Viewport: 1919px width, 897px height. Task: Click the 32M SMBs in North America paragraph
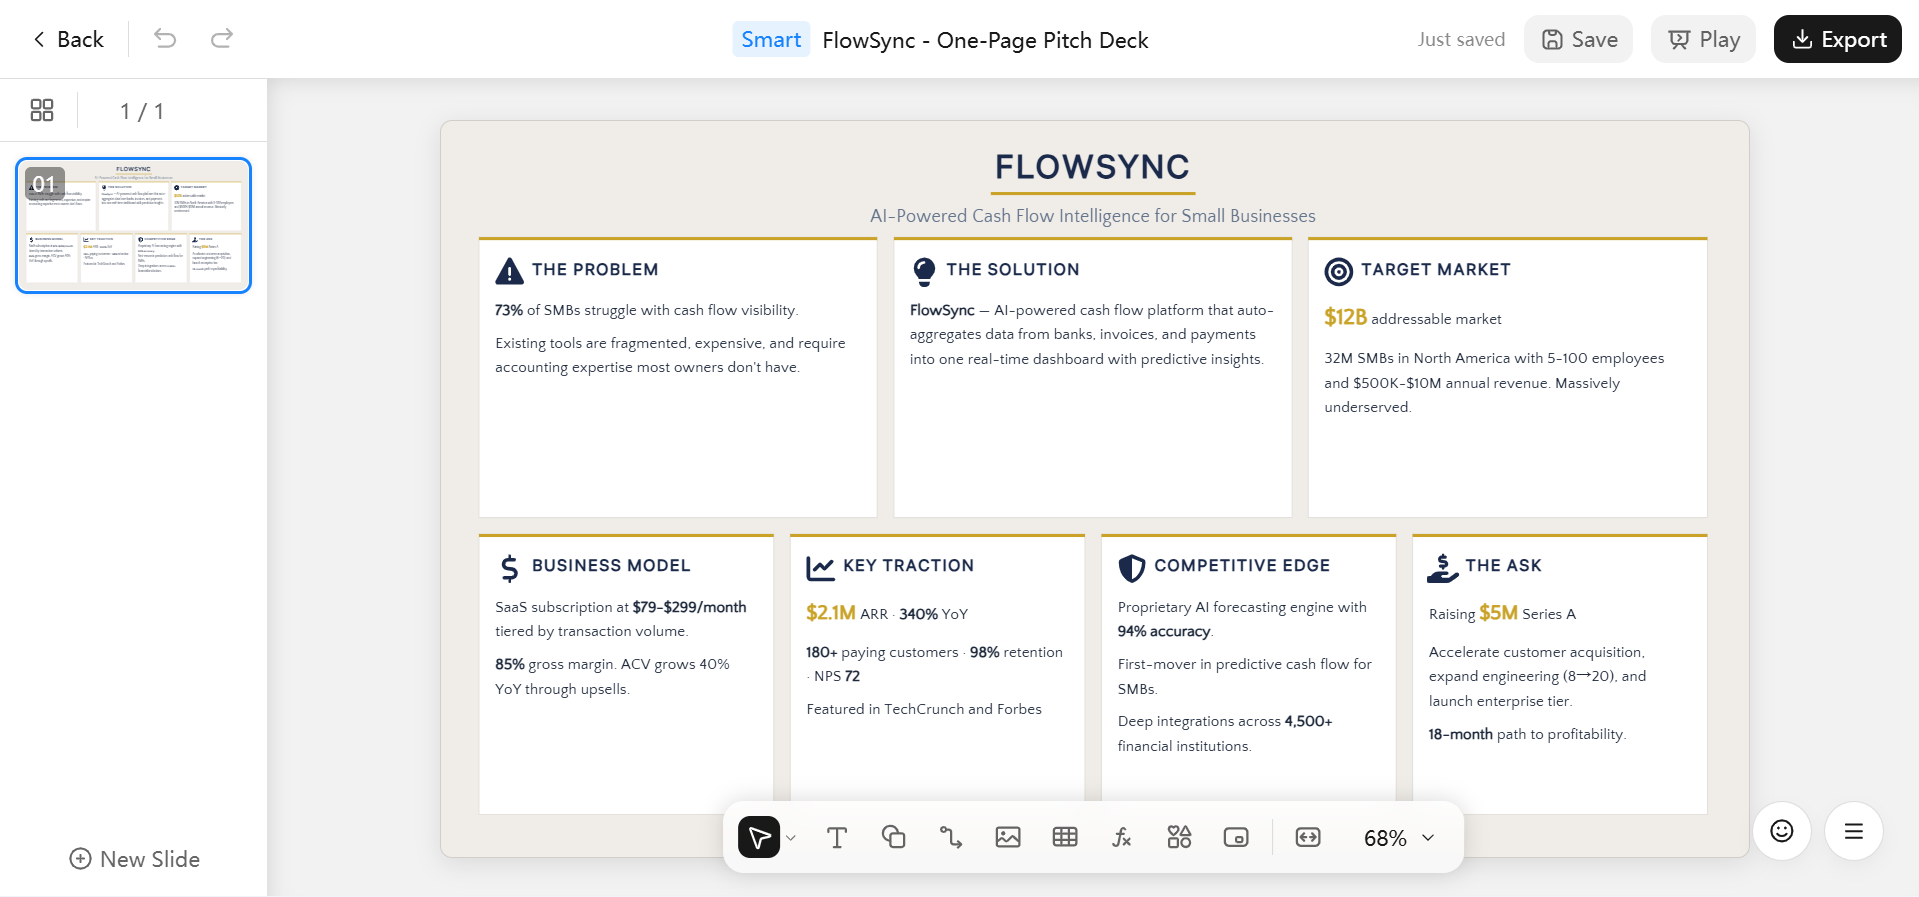(x=1494, y=383)
